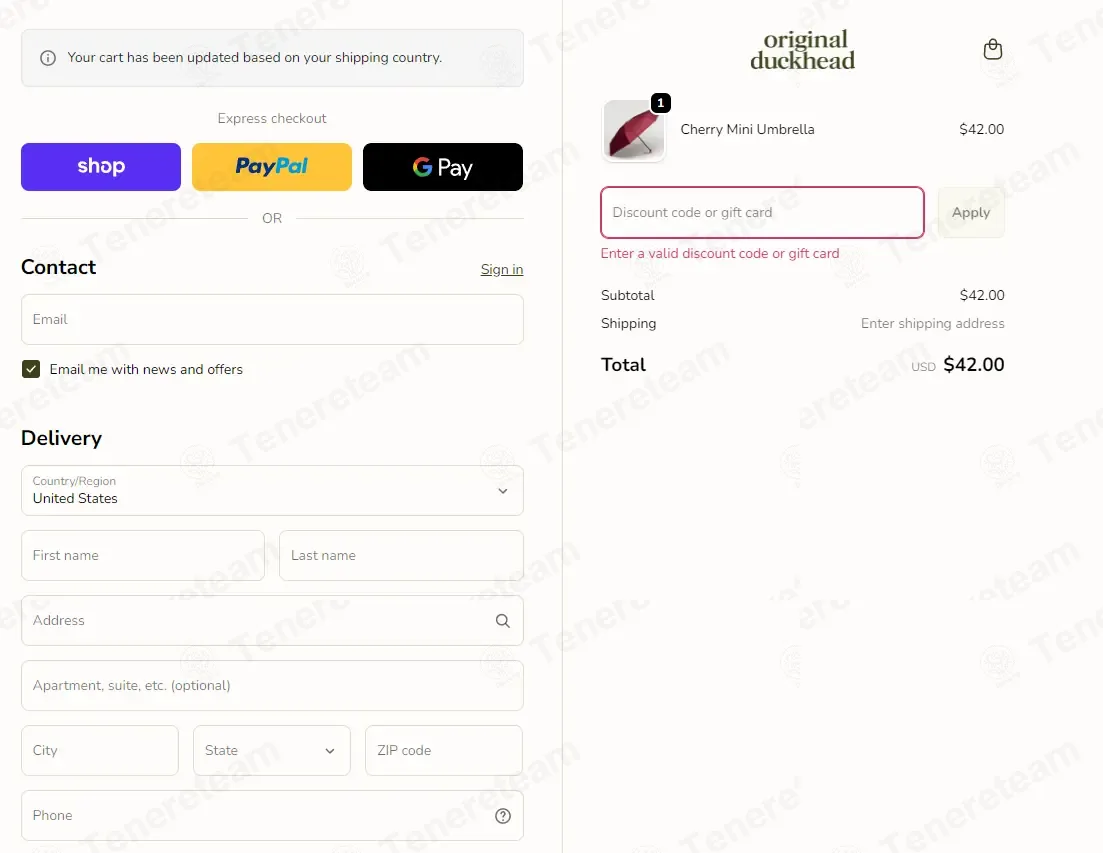The image size is (1103, 853).
Task: Select the First name field
Action: [x=143, y=556]
